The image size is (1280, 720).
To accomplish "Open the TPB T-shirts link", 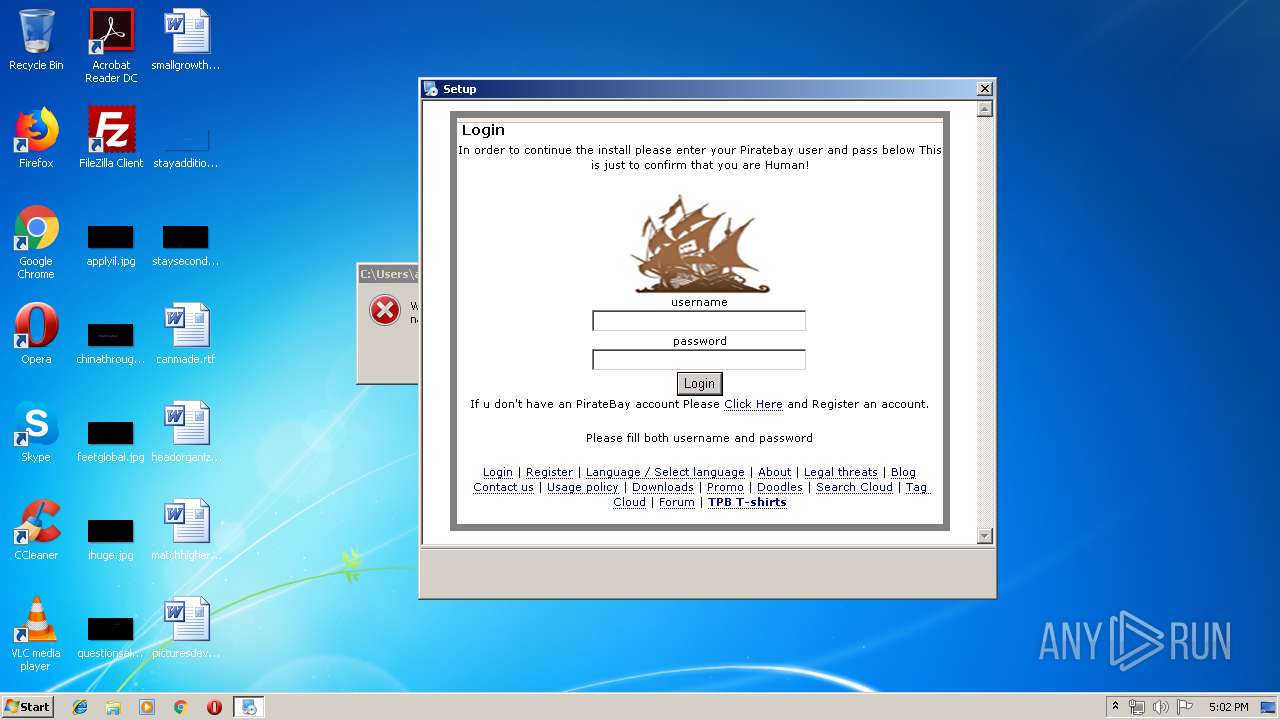I will pyautogui.click(x=747, y=502).
